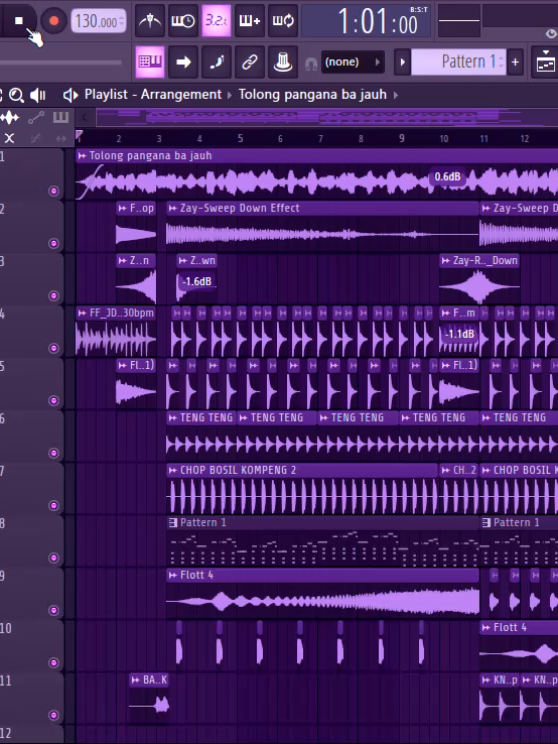Viewport: 558px width, 744px height.
Task: Open Tolong pangana ba jauh breadcrumb item
Action: (312, 94)
